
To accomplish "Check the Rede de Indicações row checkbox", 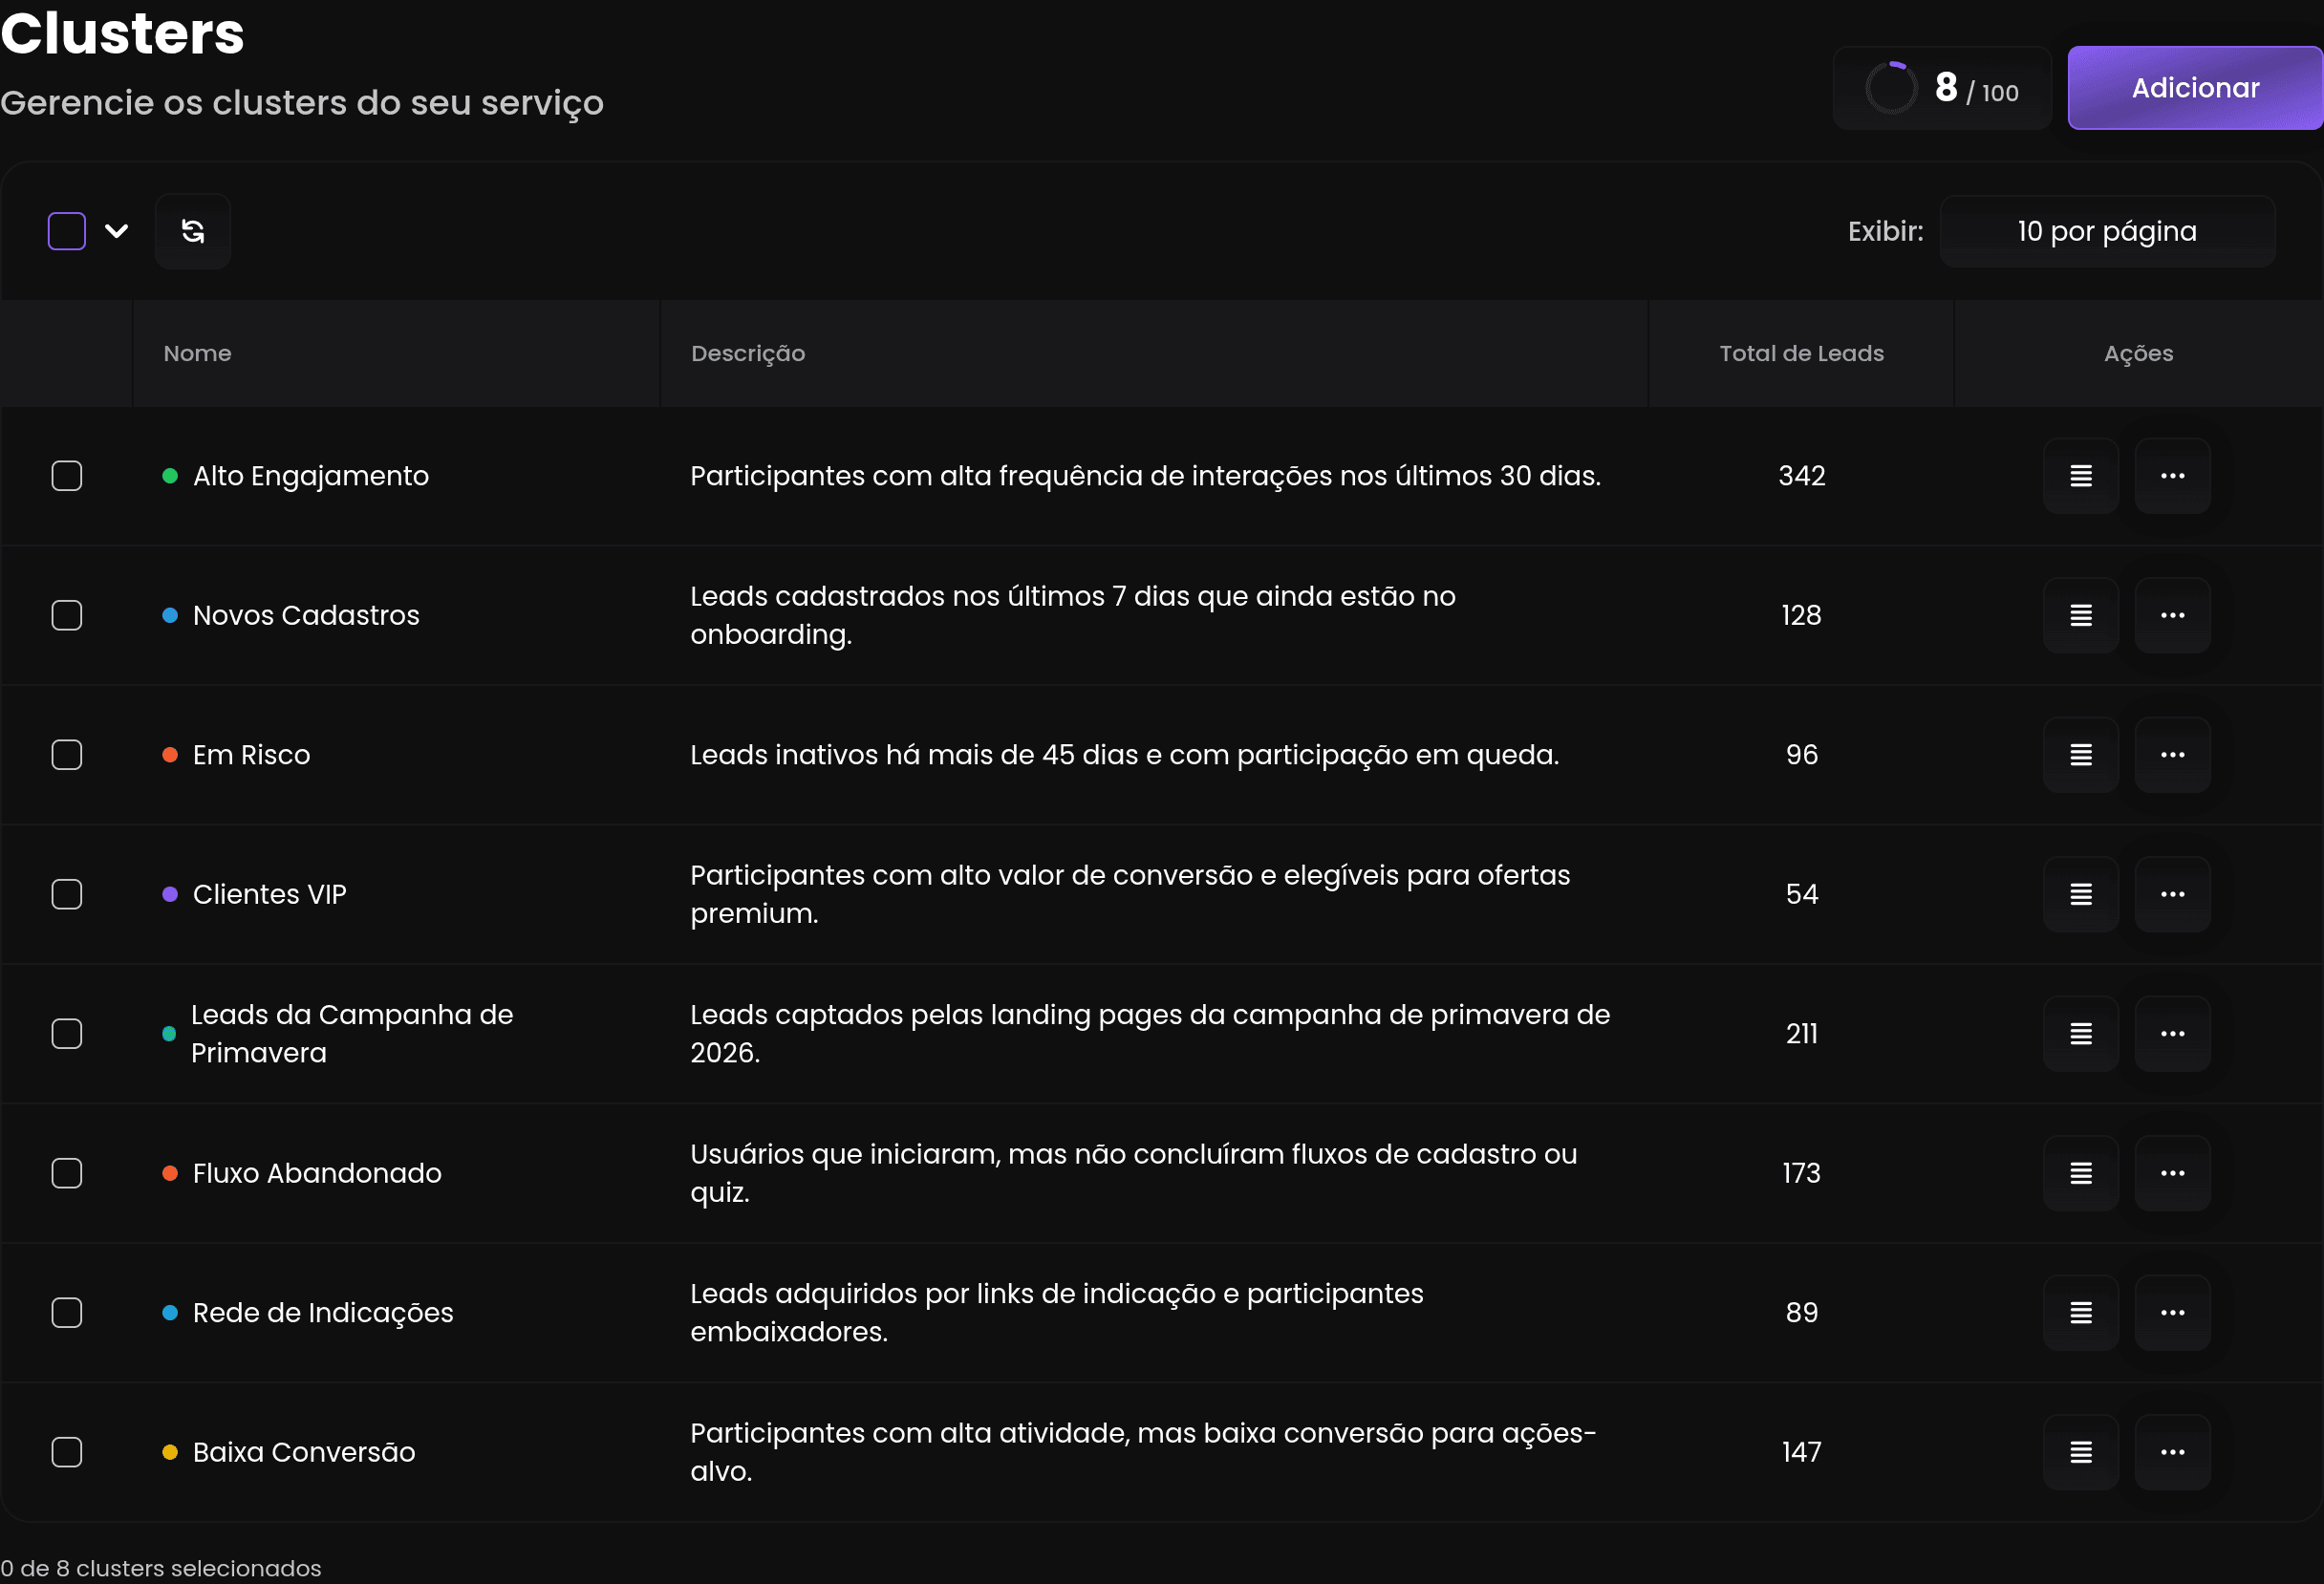I will (67, 1313).
